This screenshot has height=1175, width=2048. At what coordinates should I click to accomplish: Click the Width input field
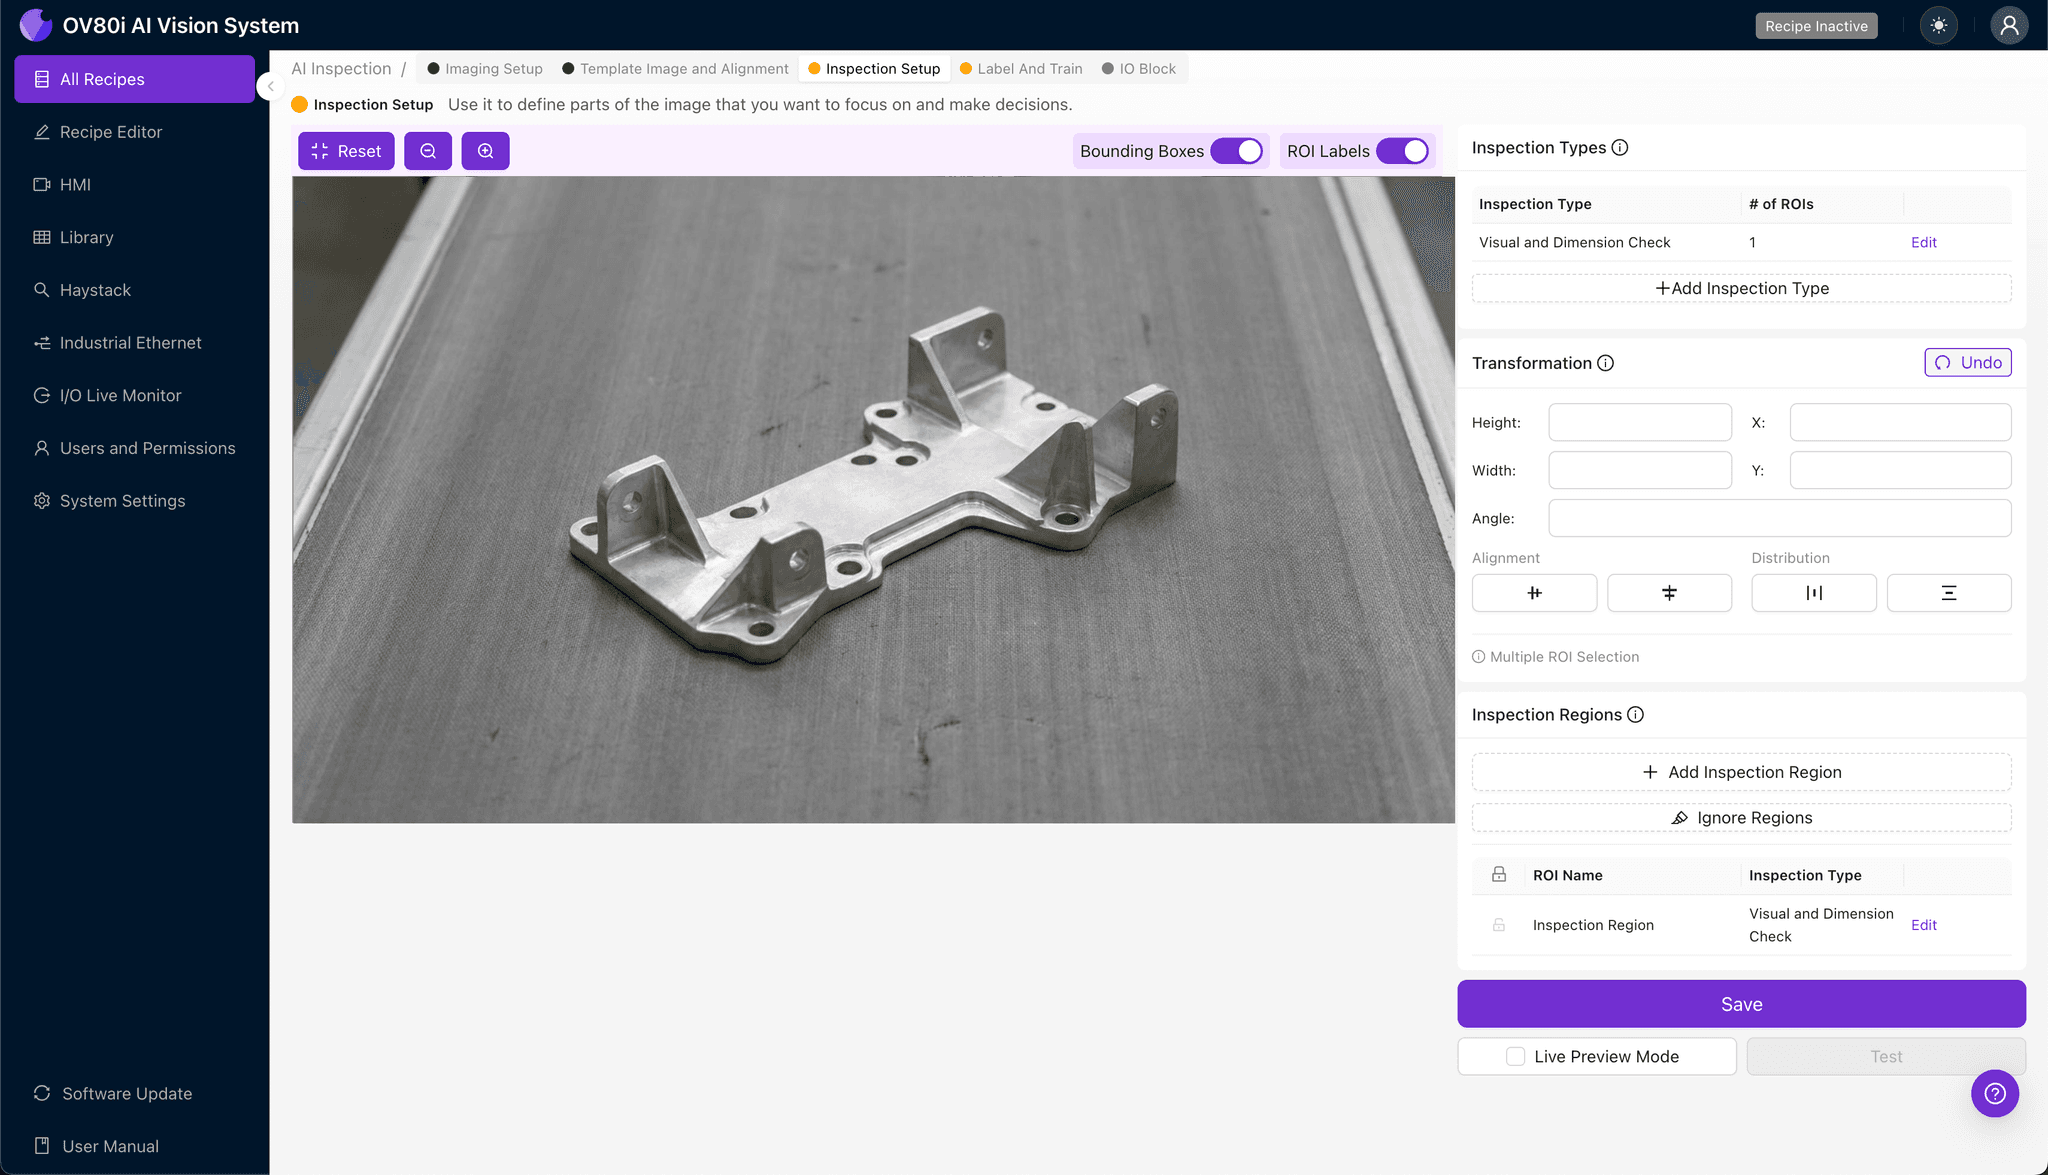point(1640,470)
